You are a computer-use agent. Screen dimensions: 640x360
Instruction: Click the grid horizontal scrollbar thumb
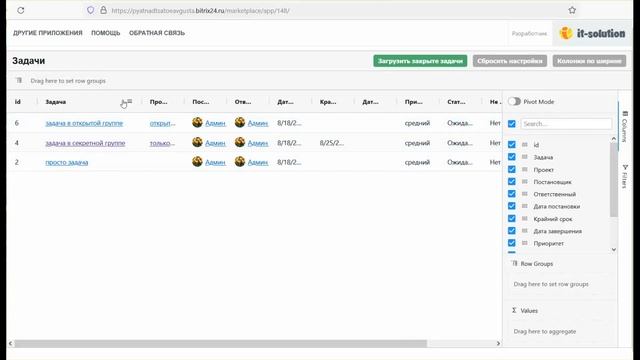221,344
